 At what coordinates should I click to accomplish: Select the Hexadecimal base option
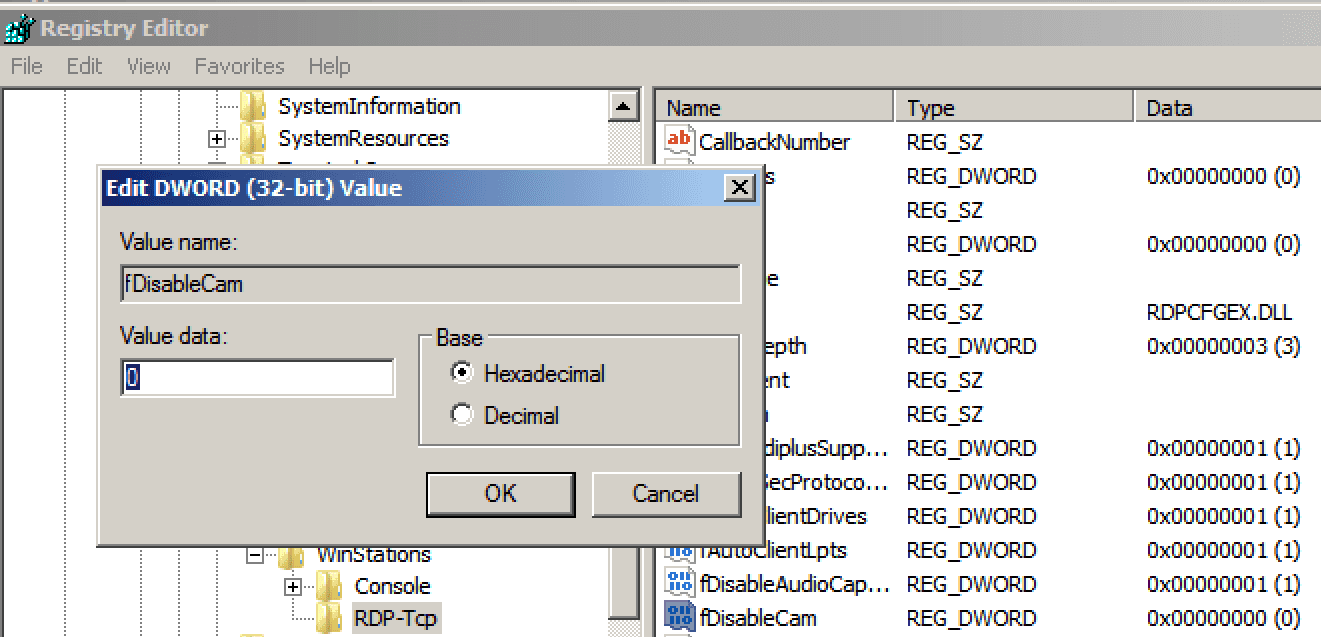[x=462, y=374]
